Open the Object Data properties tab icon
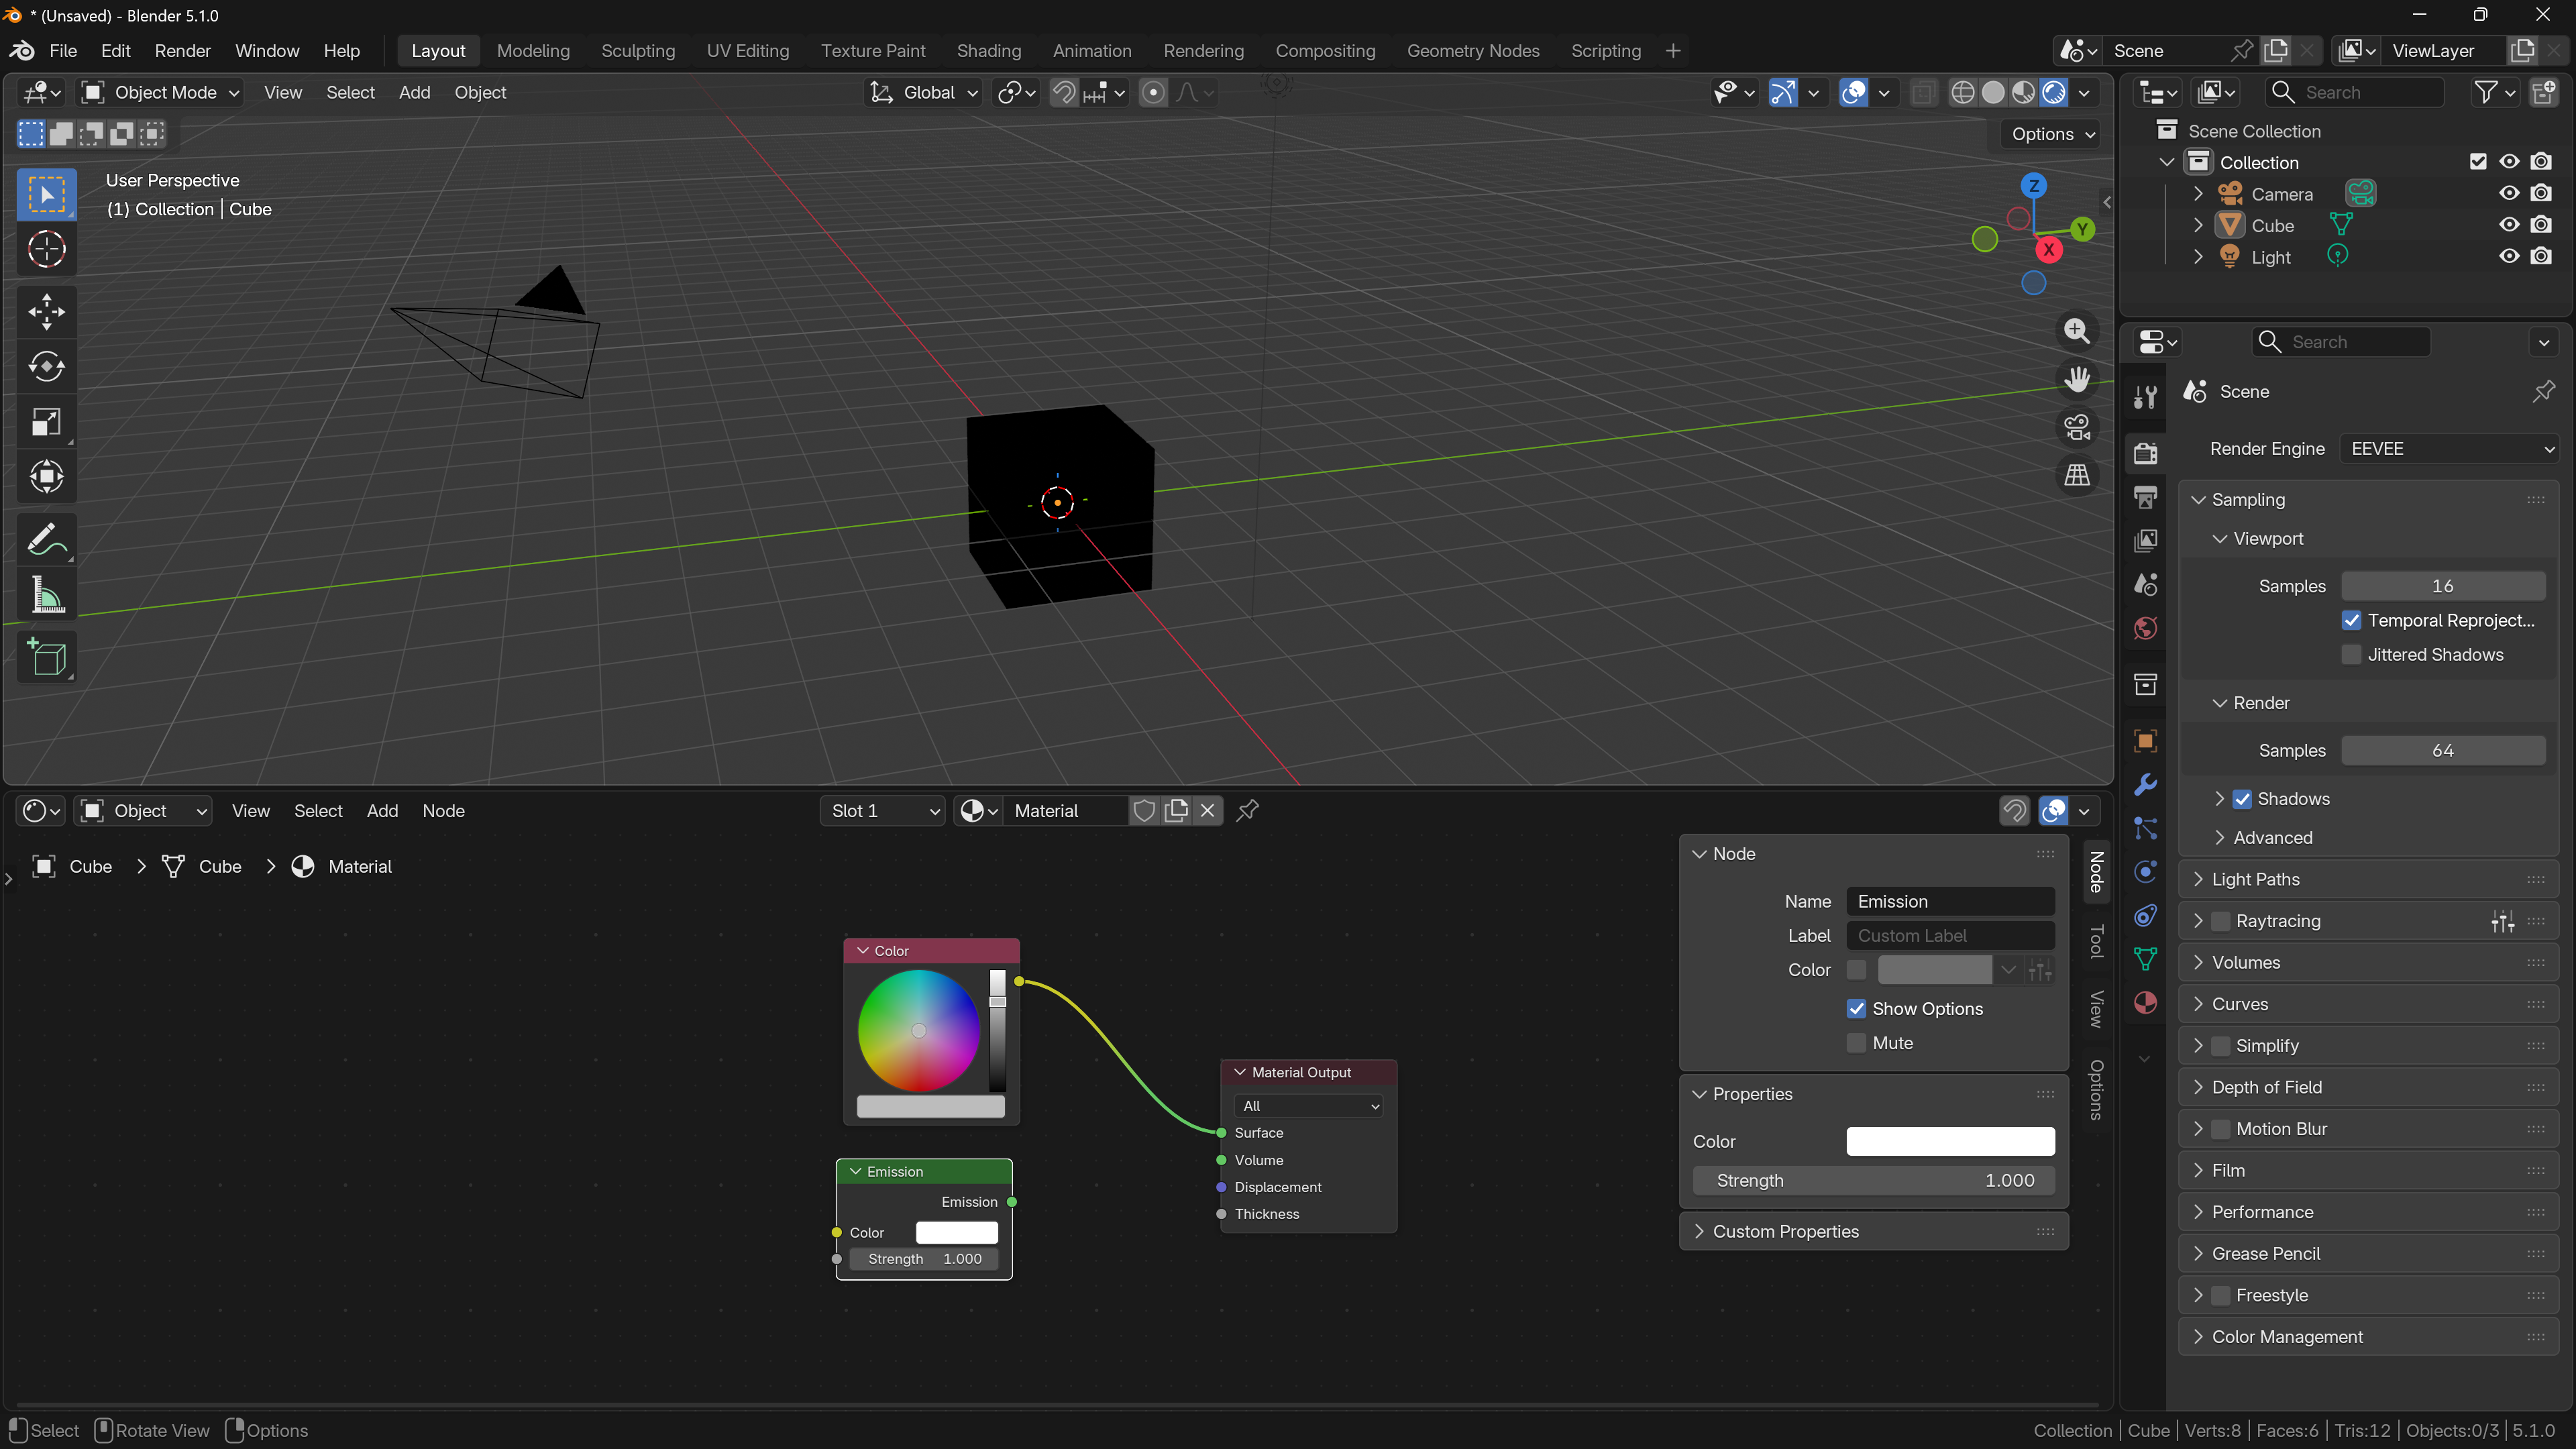The width and height of the screenshot is (2576, 1449). tap(2145, 959)
